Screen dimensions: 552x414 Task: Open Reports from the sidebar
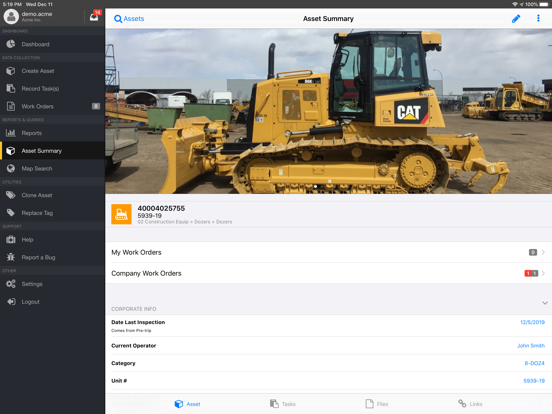(52, 133)
